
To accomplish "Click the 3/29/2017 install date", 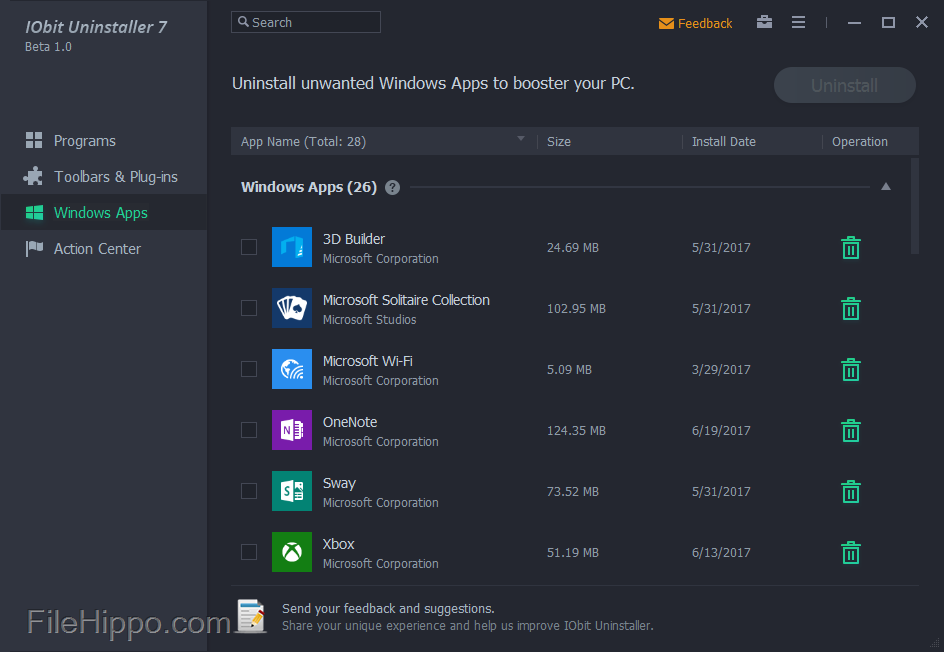I will click(x=721, y=370).
